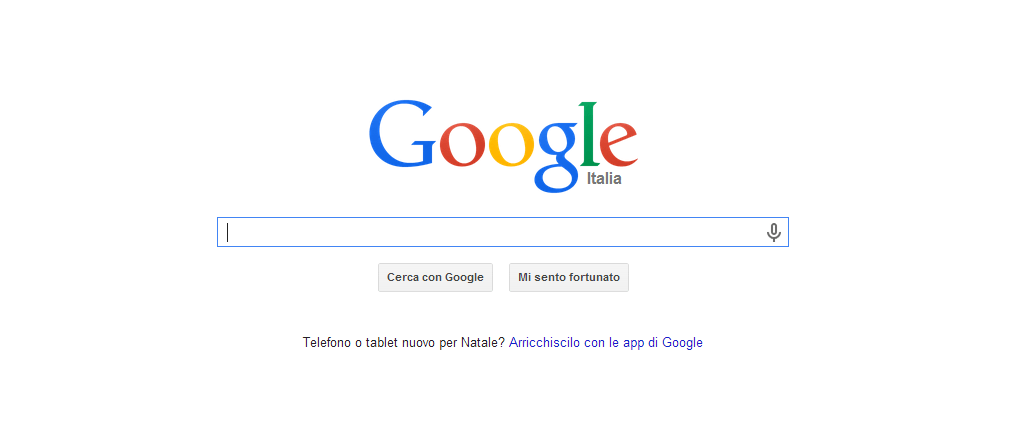Viewport: 1024px width, 448px height.
Task: Click the Telefono o tablet nuovo text
Action: 370,342
